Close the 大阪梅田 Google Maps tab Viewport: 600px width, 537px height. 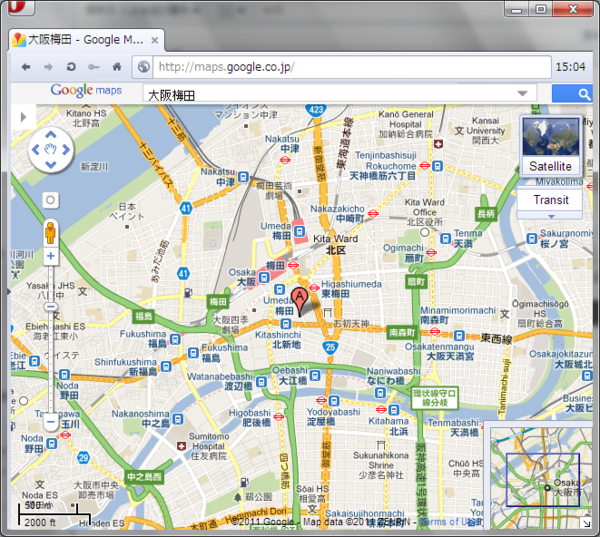[x=155, y=40]
